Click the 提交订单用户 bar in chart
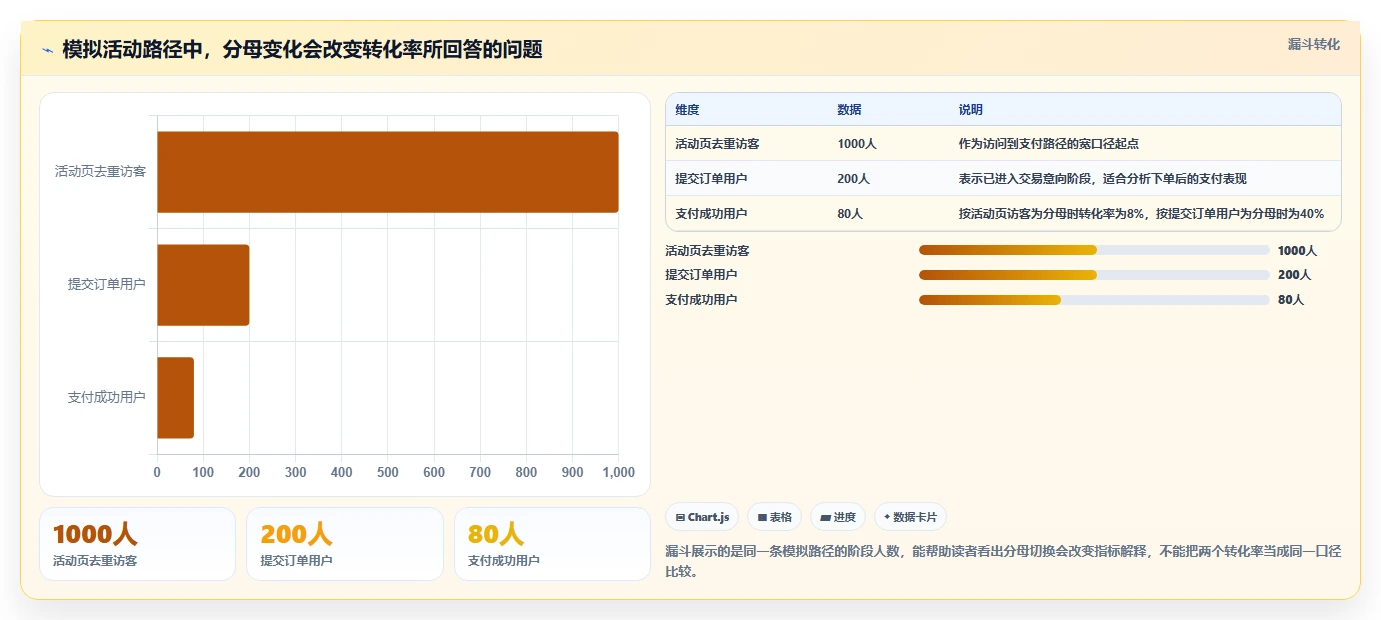 203,285
